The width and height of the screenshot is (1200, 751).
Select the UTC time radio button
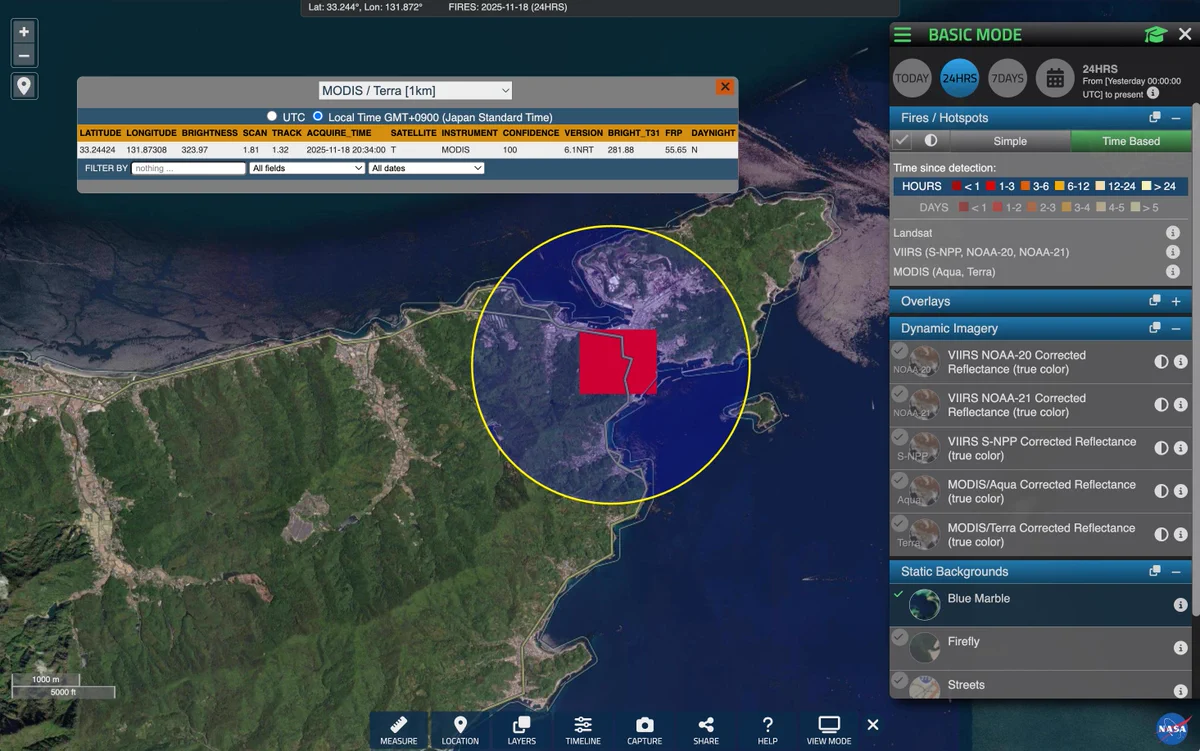[x=272, y=116]
